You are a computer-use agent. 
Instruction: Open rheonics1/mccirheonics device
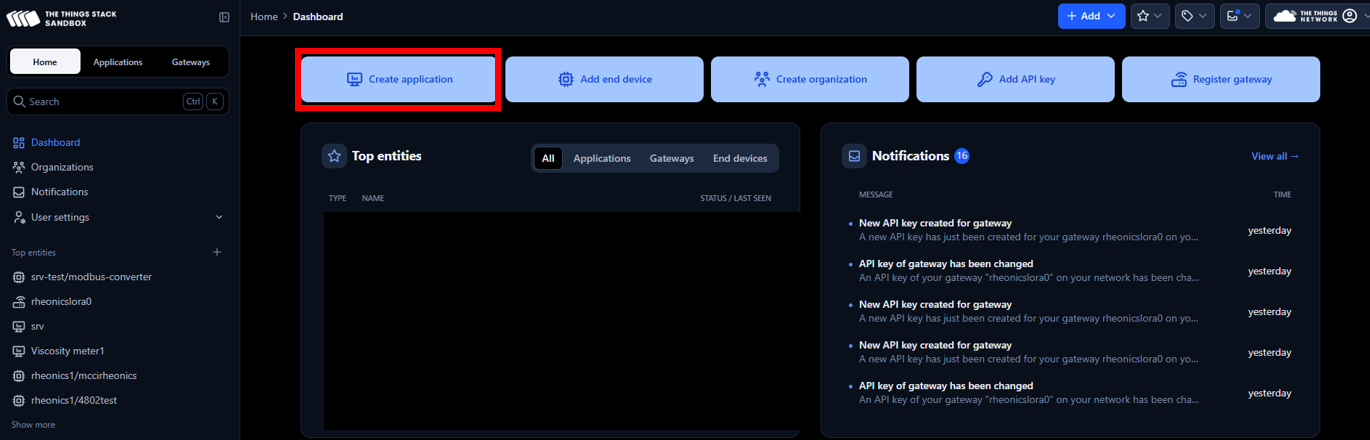[x=84, y=376]
